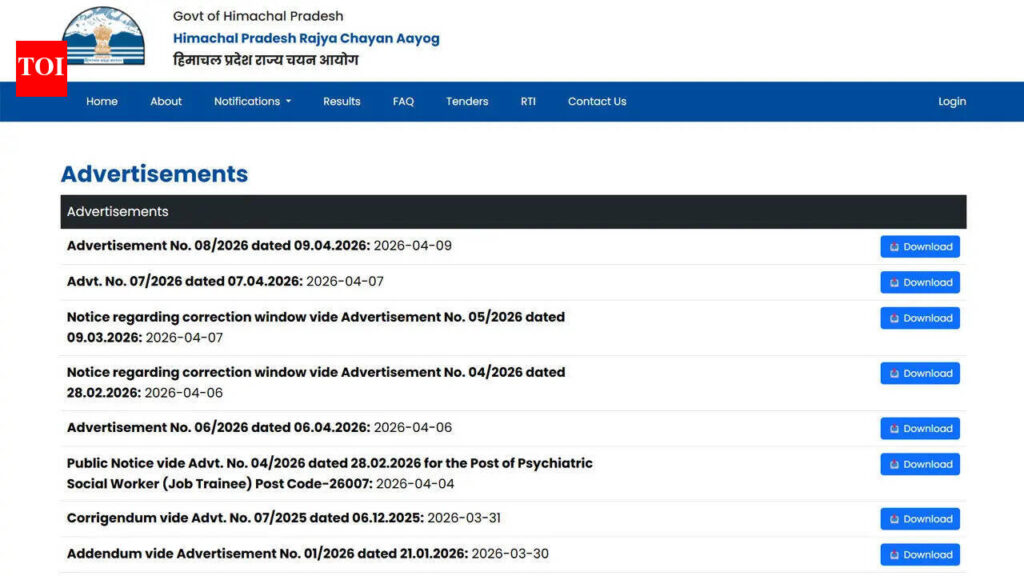The image size is (1024, 576).
Task: Open the Contact Us page
Action: [597, 101]
